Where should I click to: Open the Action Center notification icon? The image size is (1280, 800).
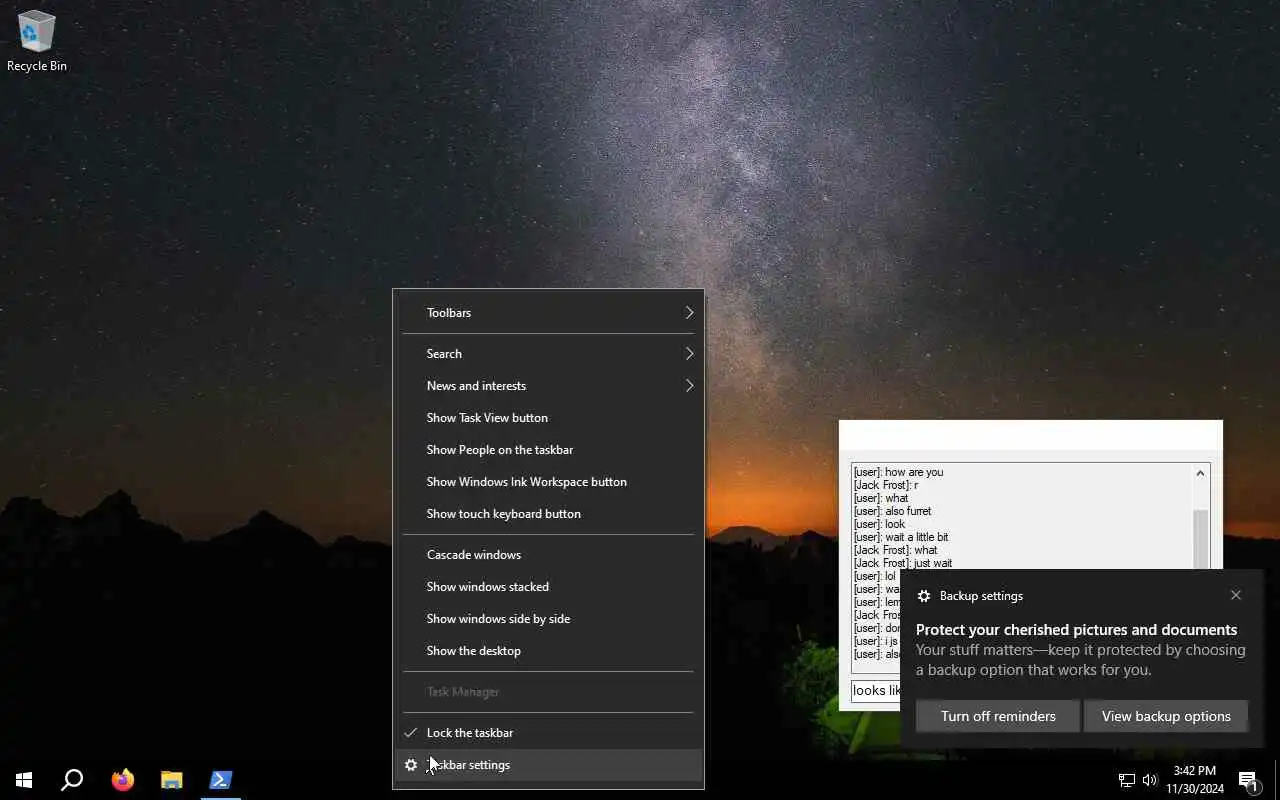point(1248,780)
